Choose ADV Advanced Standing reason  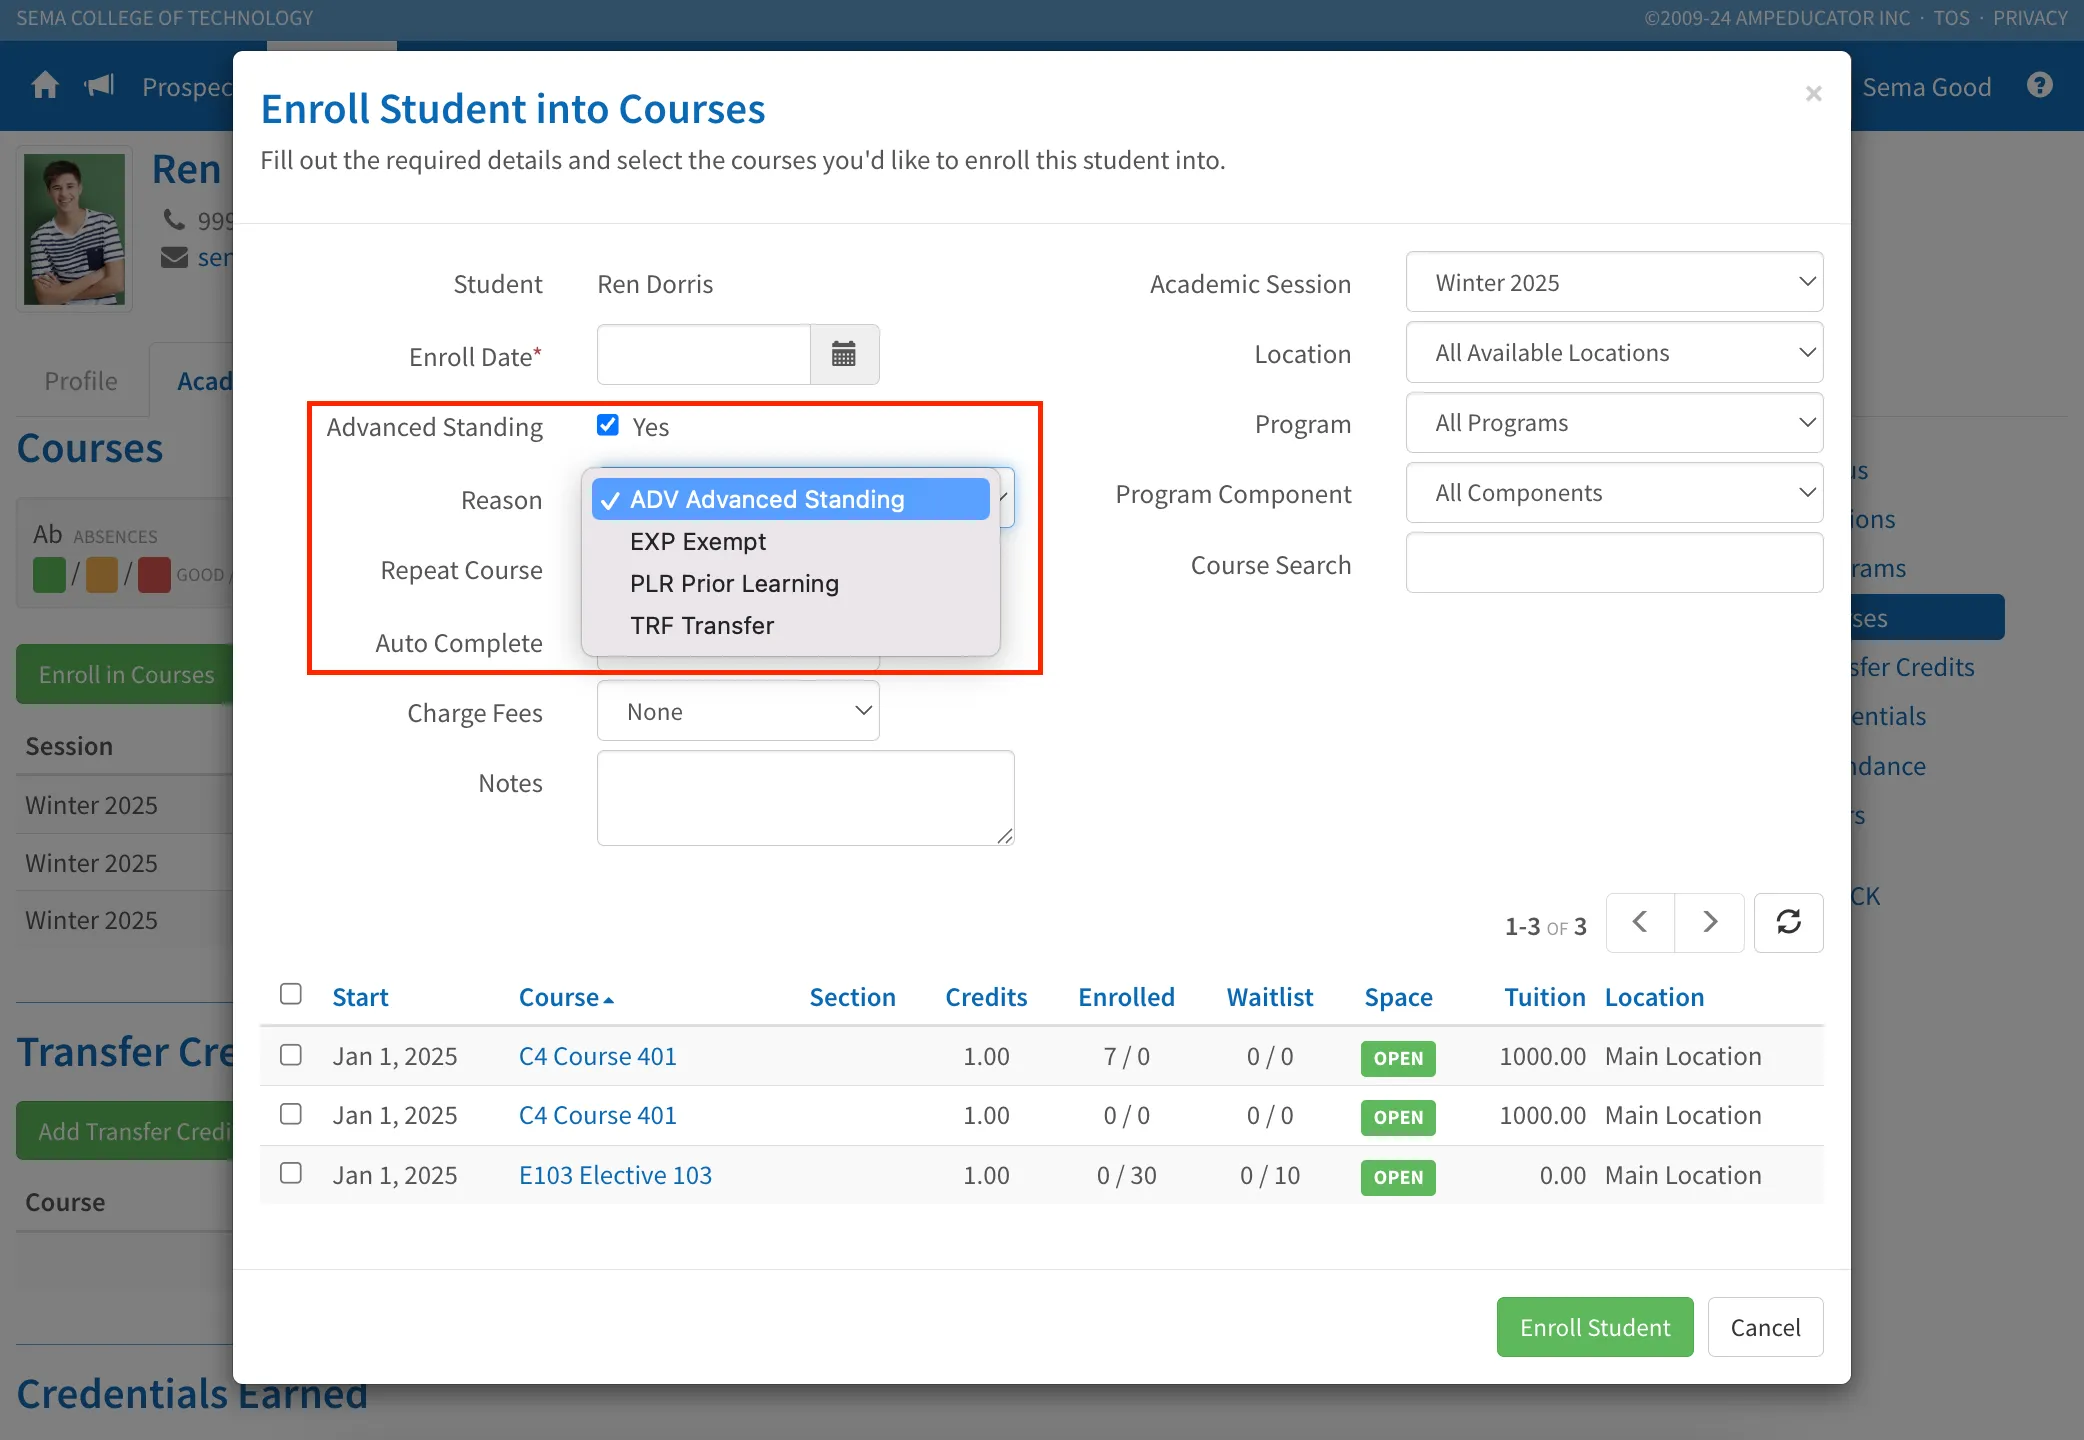790,499
